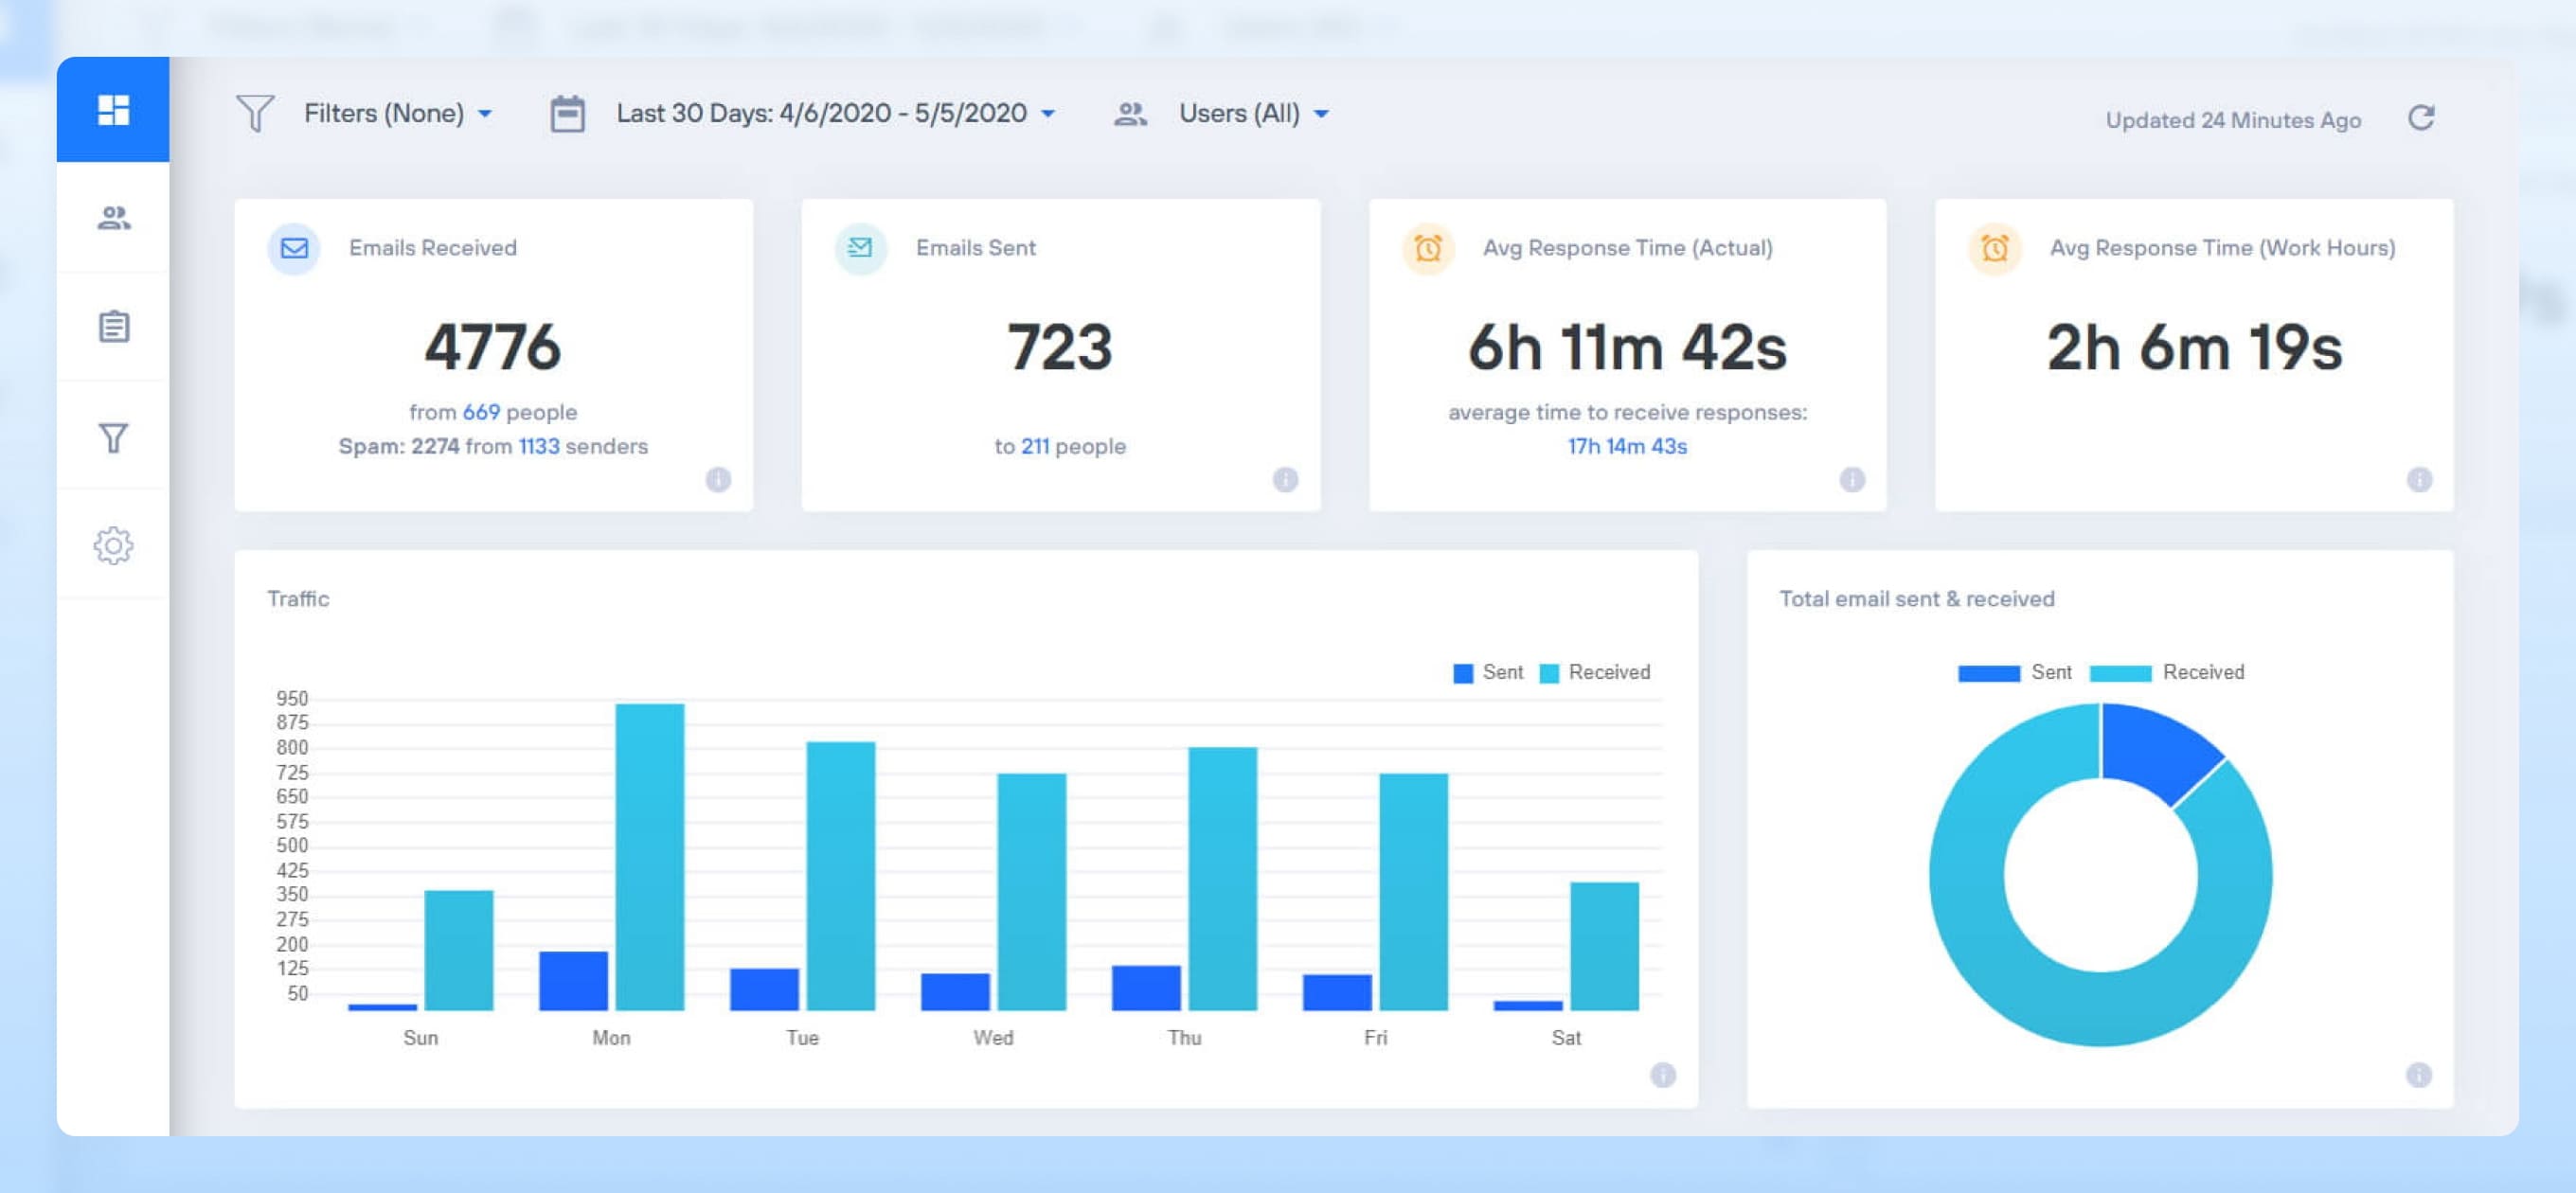This screenshot has width=2576, height=1193.
Task: Toggle Sent in the donut chart legend
Action: [x=2015, y=672]
